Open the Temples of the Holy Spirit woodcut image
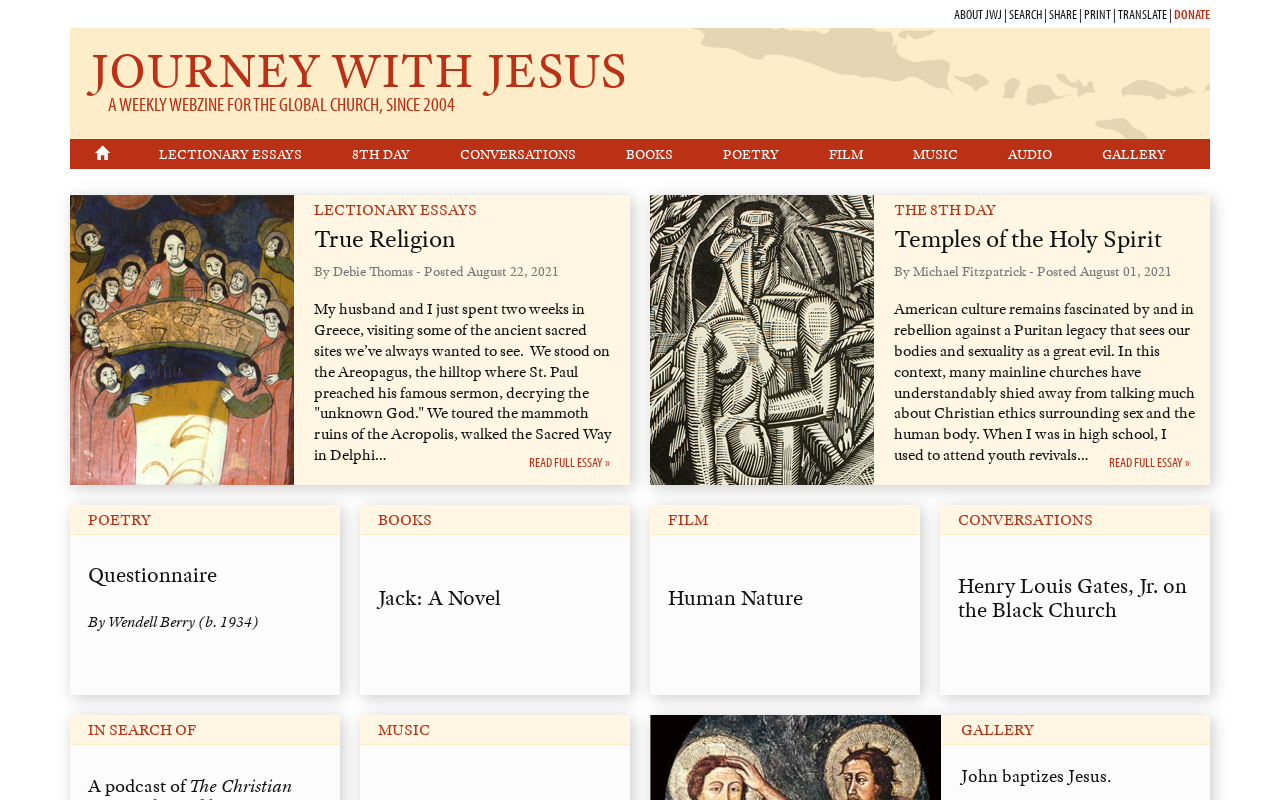Viewport: 1280px width, 800px height. (x=762, y=340)
